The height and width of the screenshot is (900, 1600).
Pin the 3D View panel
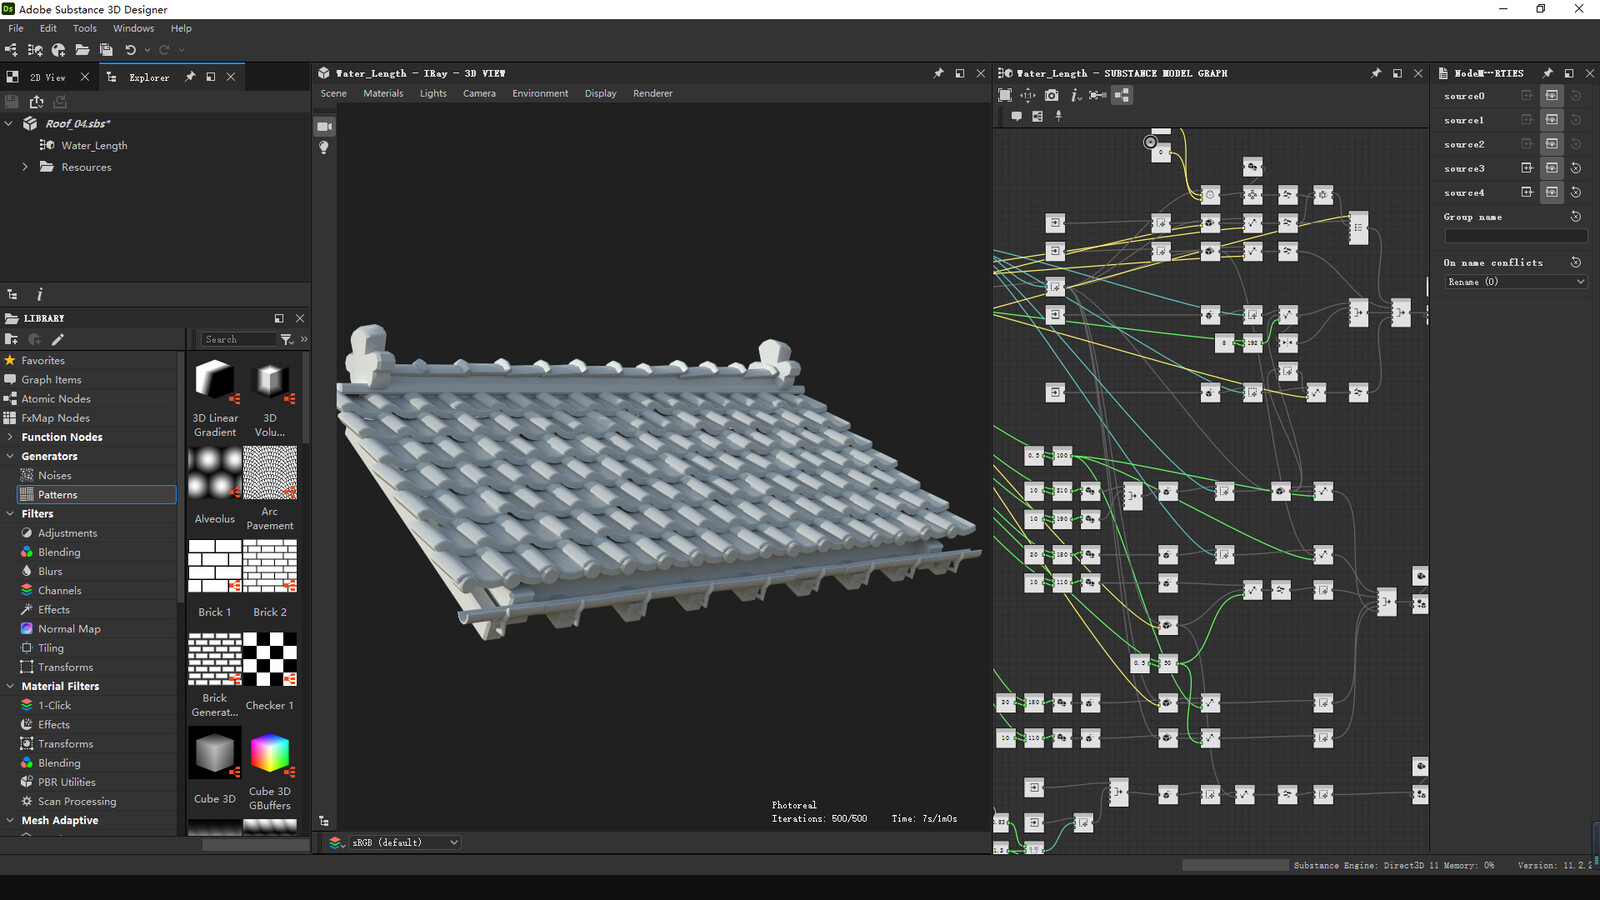click(x=938, y=74)
